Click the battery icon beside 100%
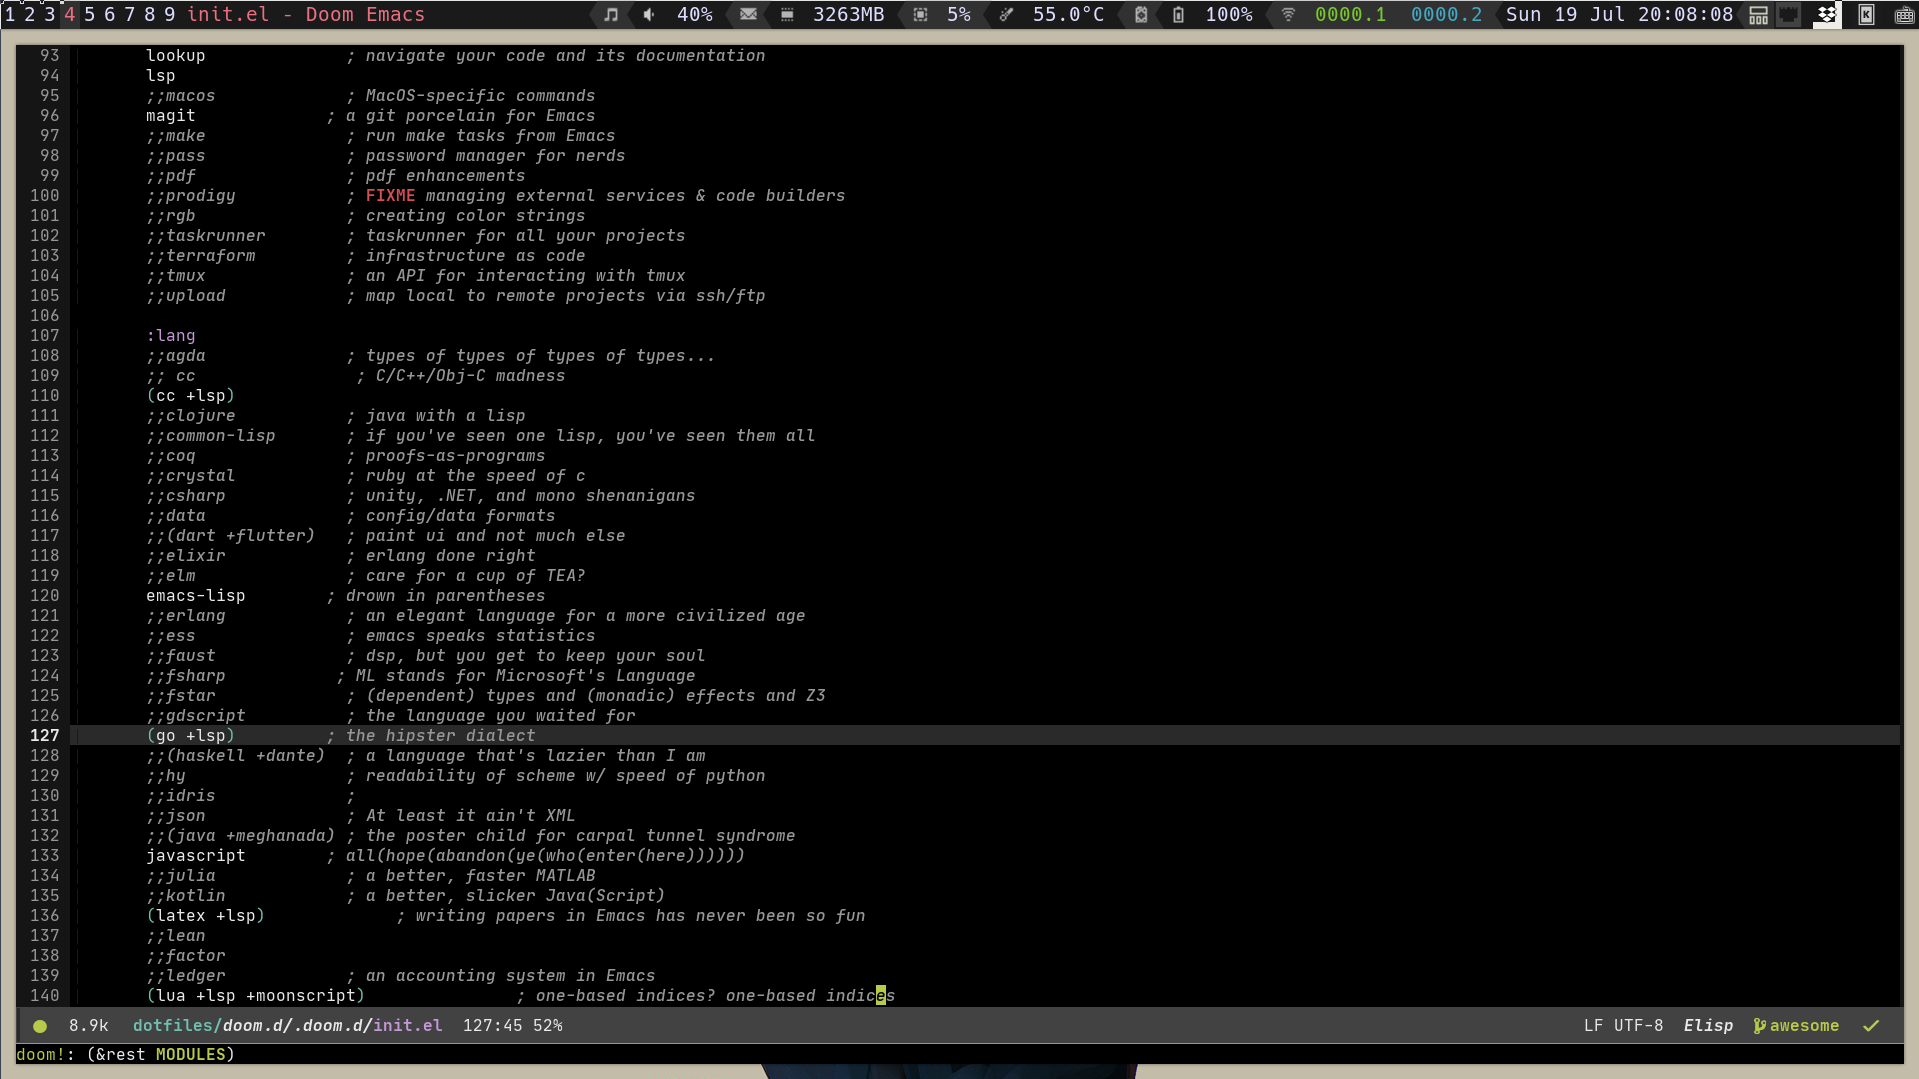 pyautogui.click(x=1178, y=15)
